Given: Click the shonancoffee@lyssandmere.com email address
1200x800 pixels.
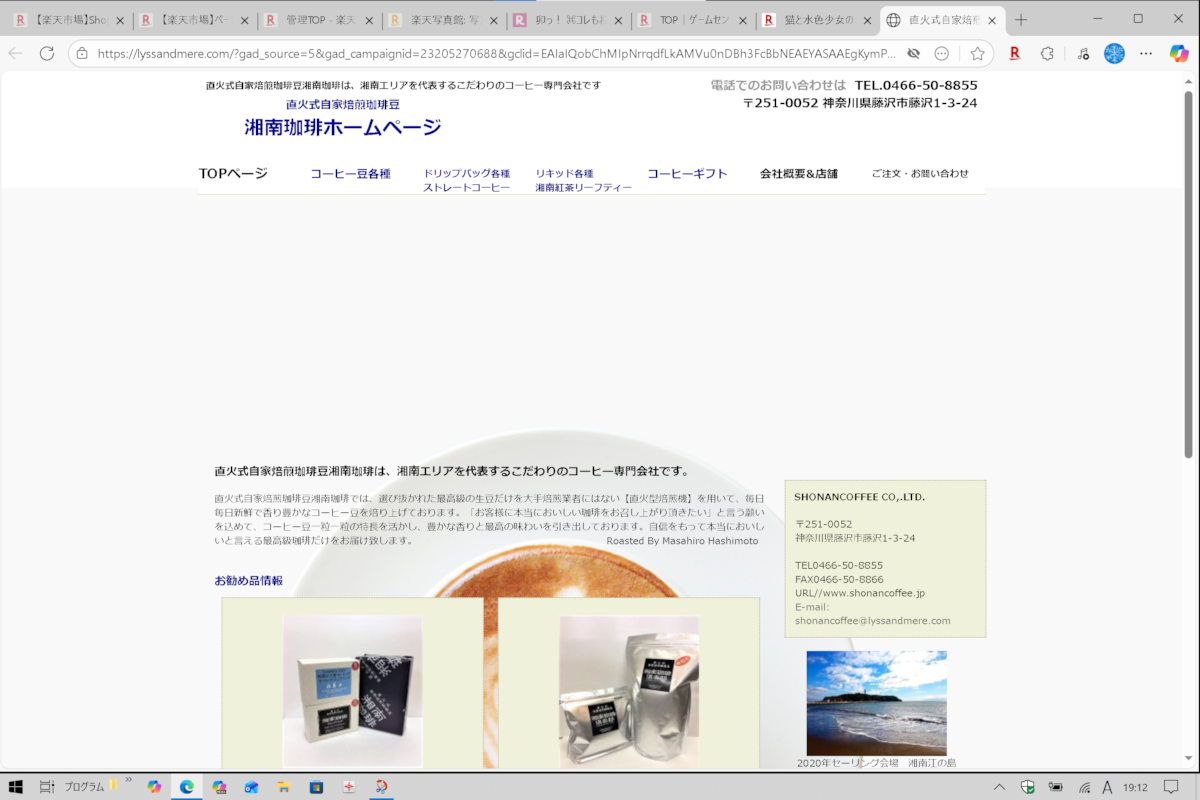Looking at the screenshot, I should tap(873, 621).
